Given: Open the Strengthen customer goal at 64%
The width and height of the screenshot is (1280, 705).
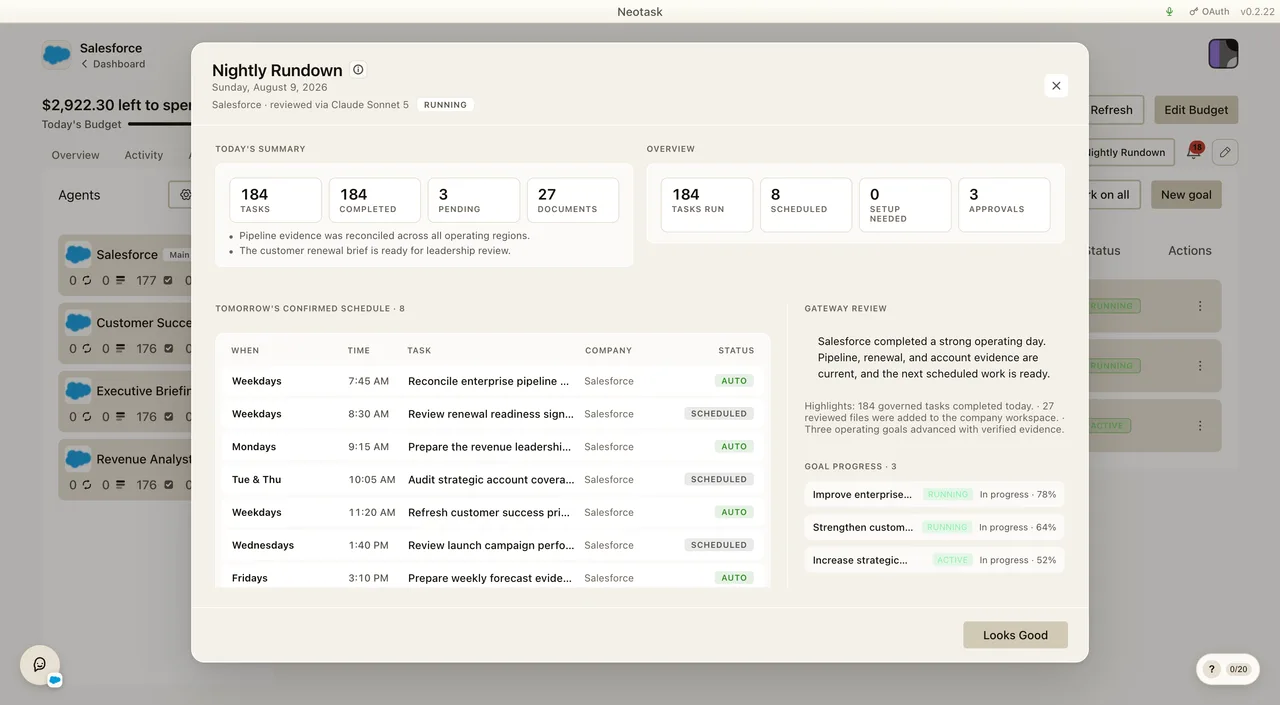Looking at the screenshot, I should click(x=934, y=527).
